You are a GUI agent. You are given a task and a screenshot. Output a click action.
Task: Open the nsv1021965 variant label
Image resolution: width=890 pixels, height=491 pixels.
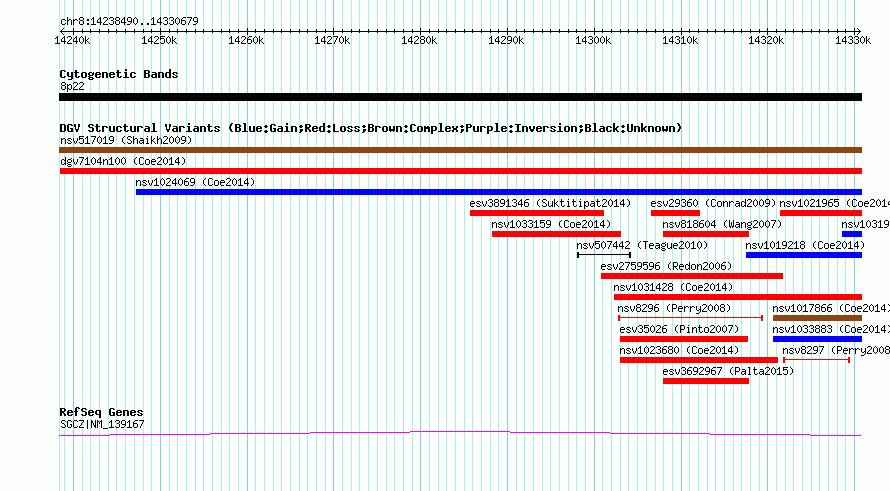[834, 203]
